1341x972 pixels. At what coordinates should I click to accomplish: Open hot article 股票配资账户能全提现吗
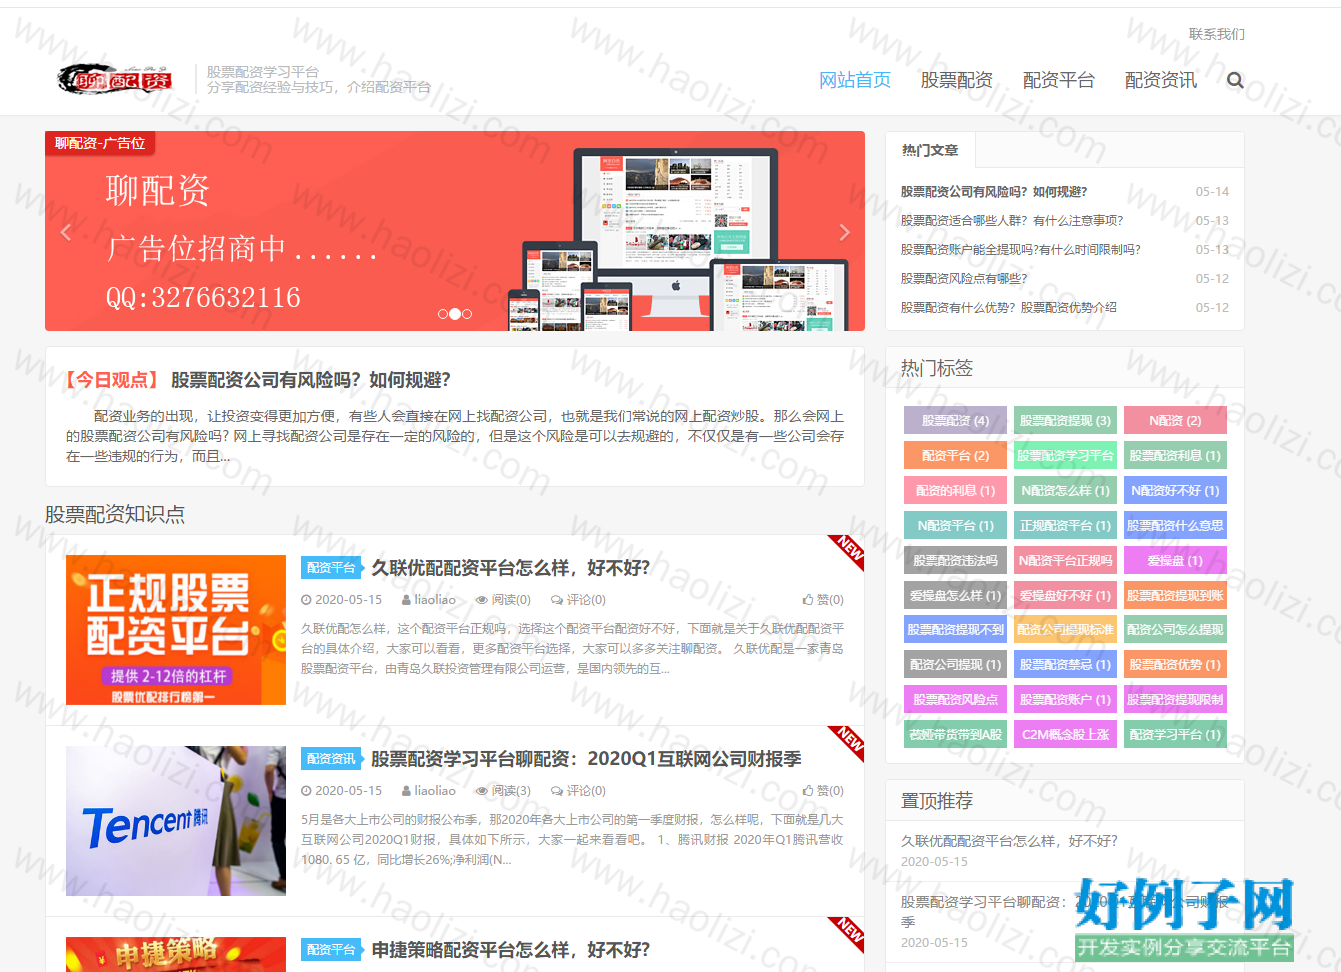coord(1021,250)
